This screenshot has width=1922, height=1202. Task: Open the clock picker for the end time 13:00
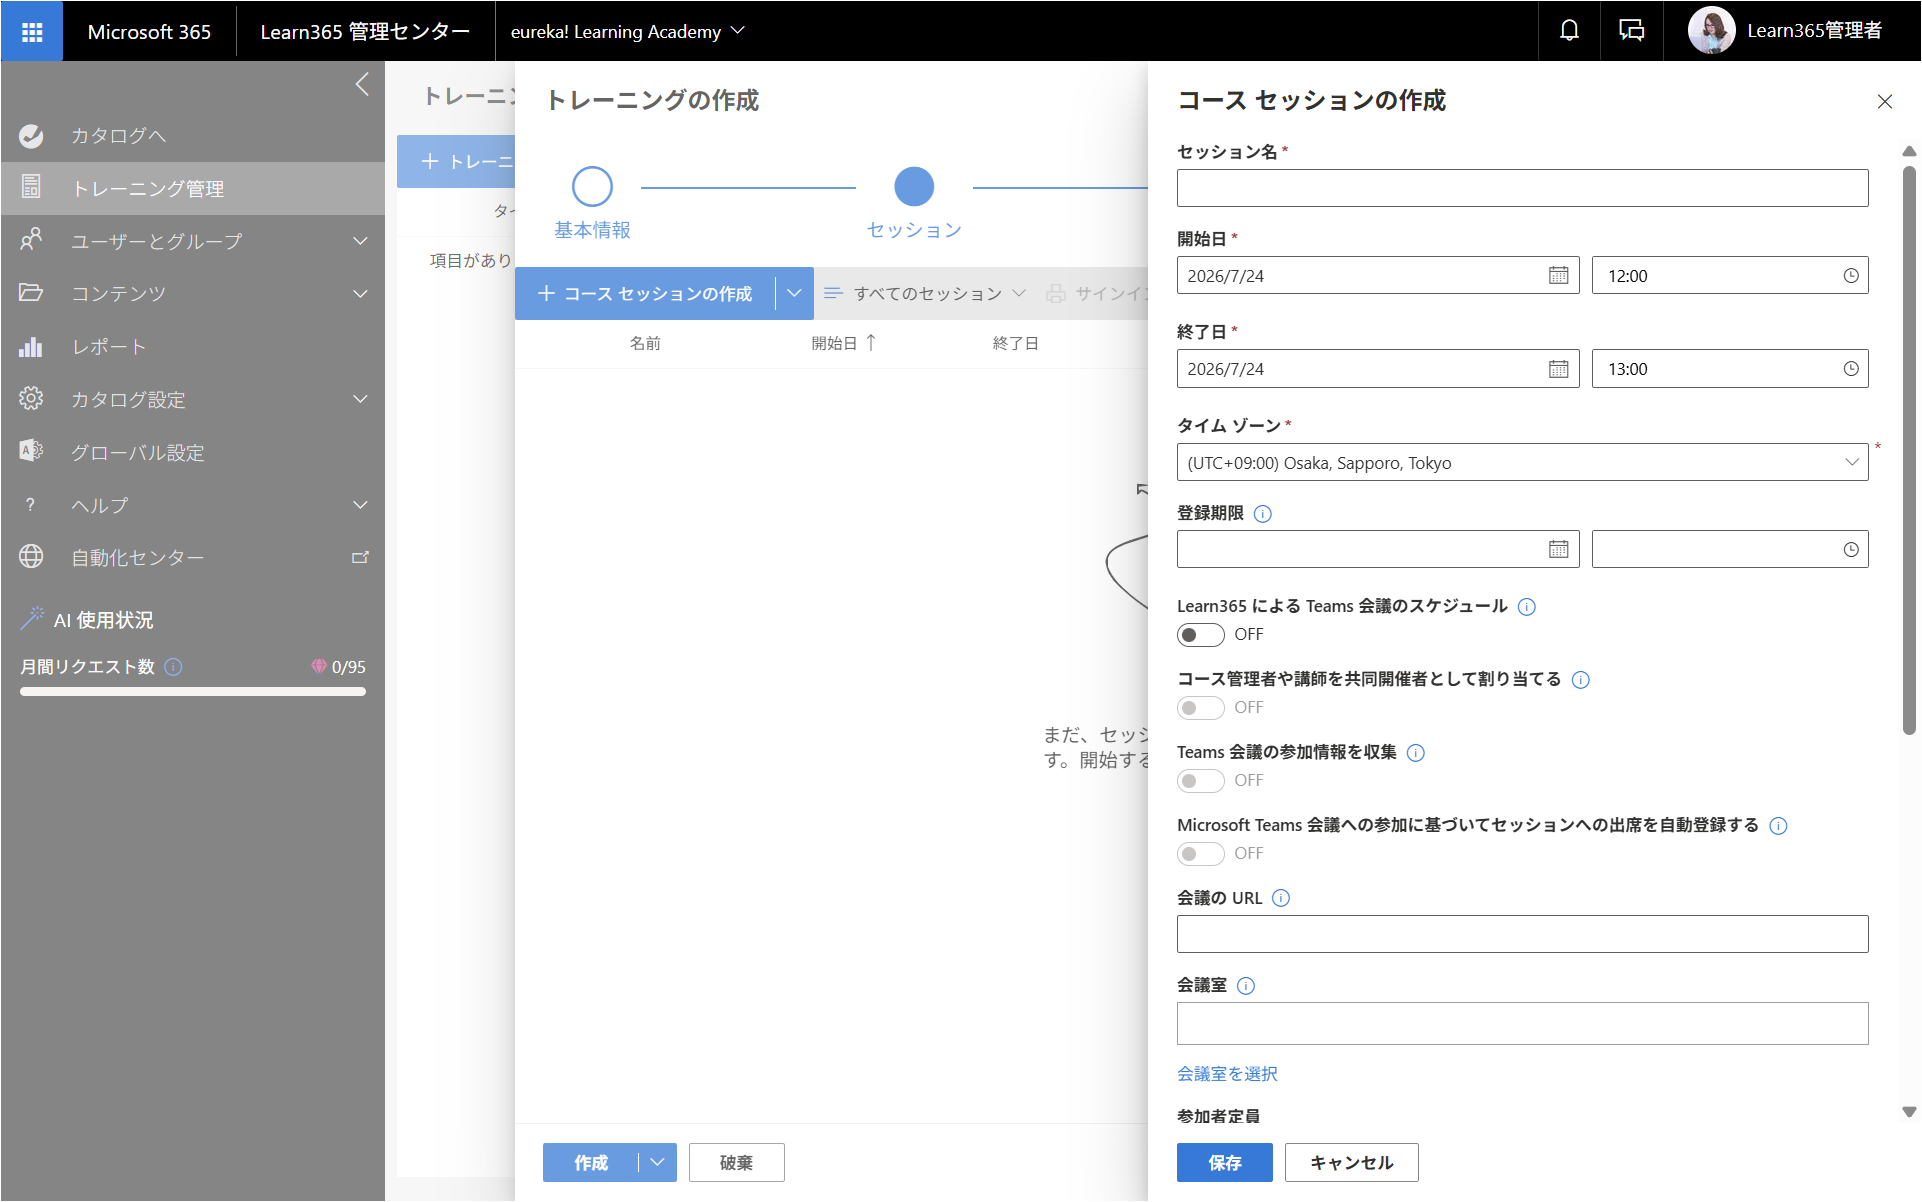(1850, 369)
